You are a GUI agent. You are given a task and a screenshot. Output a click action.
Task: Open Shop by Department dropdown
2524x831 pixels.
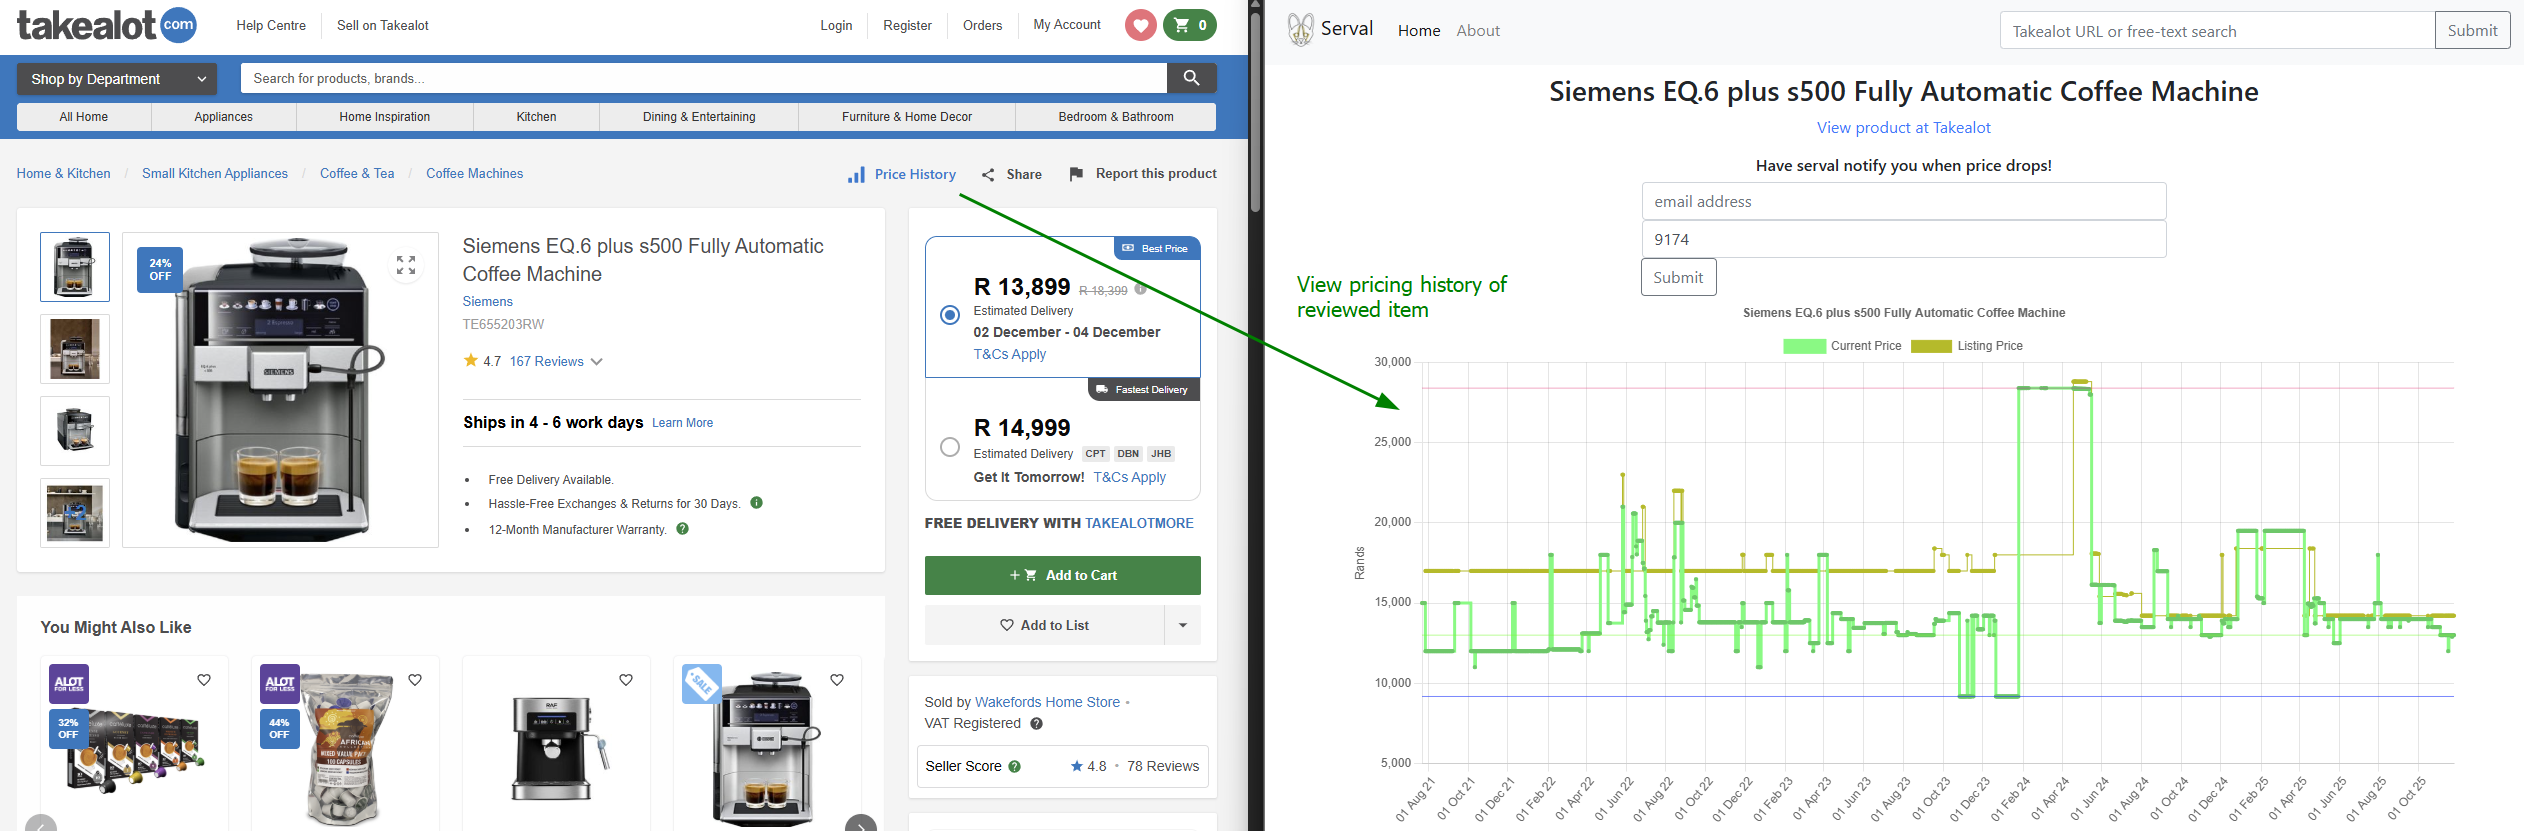click(117, 79)
